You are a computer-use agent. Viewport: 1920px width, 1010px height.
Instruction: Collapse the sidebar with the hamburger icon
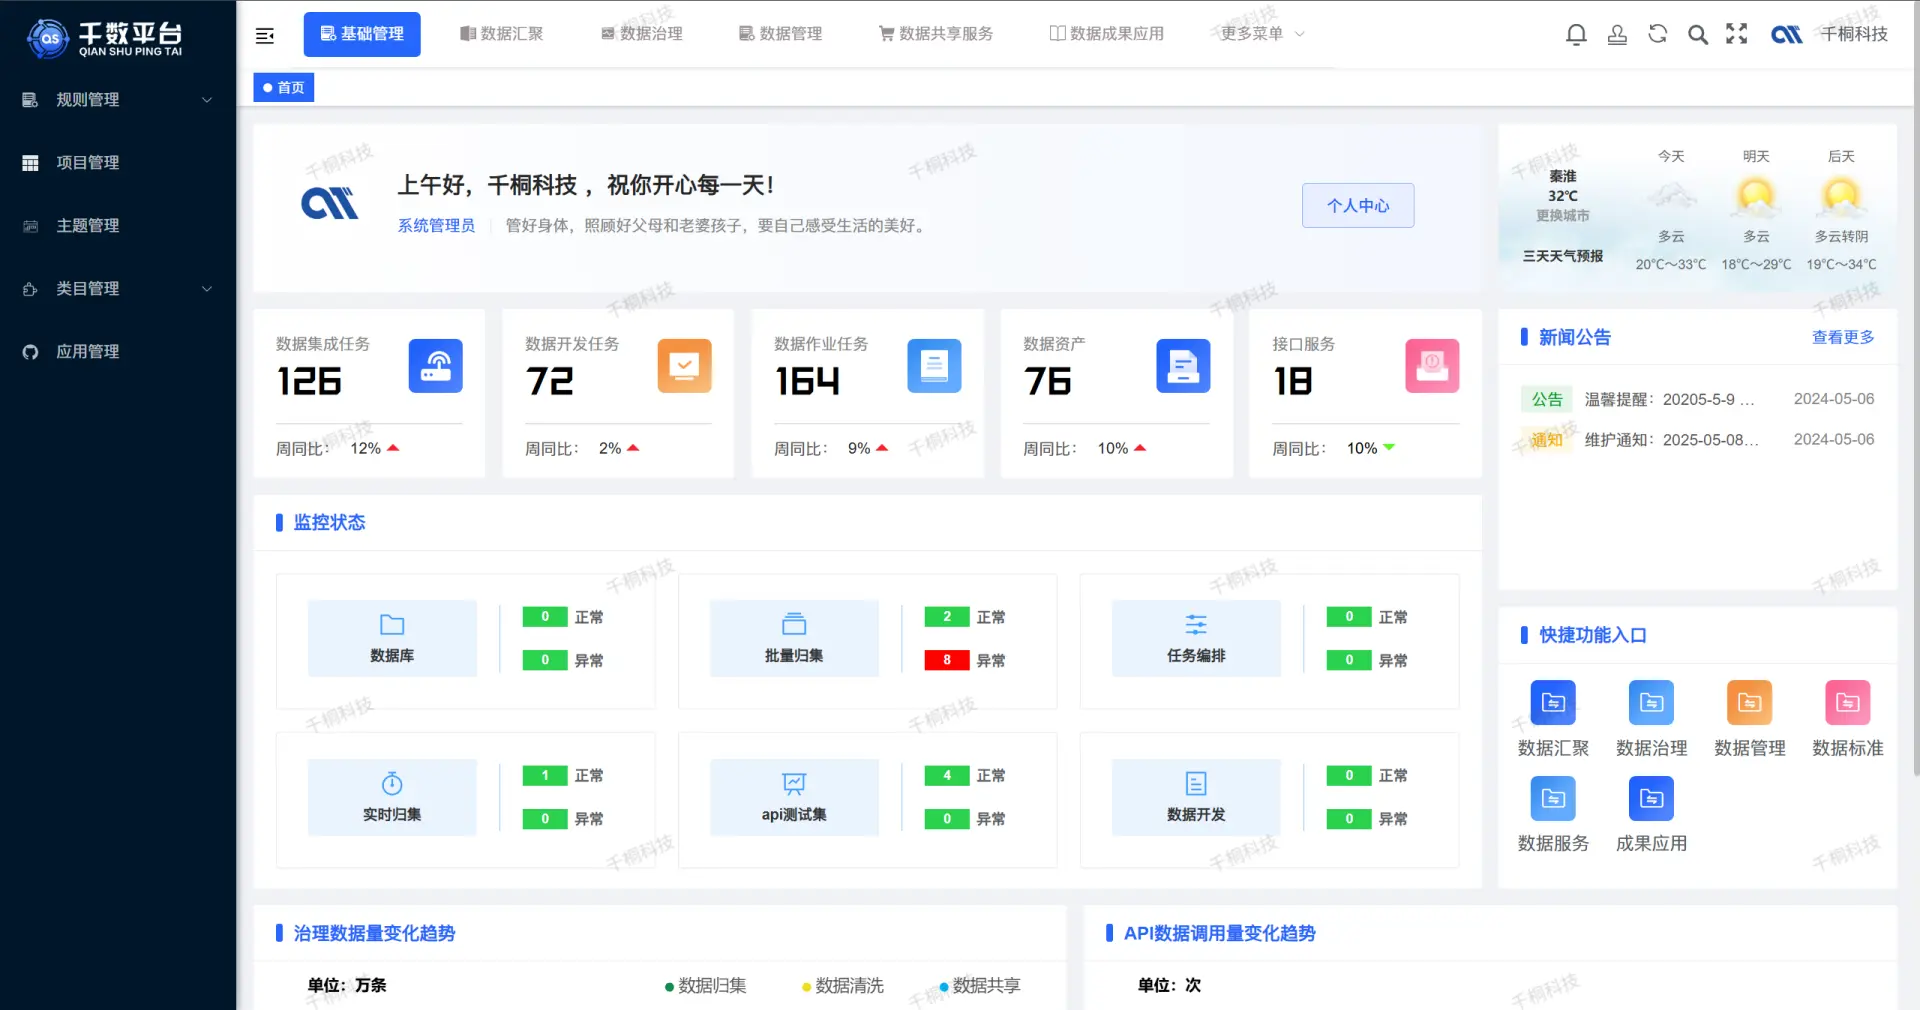tap(265, 35)
